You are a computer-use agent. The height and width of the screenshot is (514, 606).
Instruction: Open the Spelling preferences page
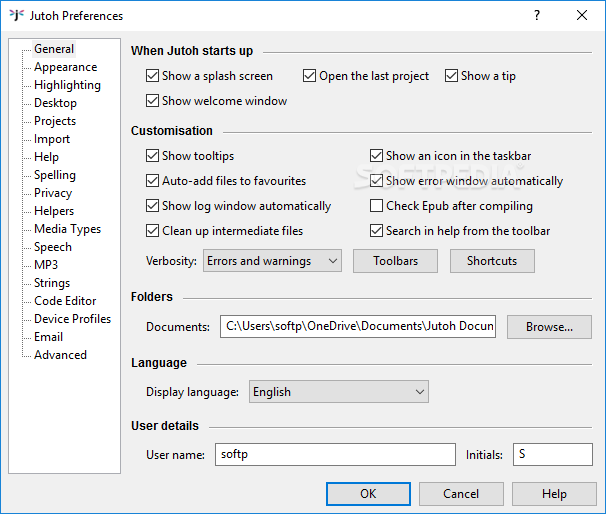point(55,175)
